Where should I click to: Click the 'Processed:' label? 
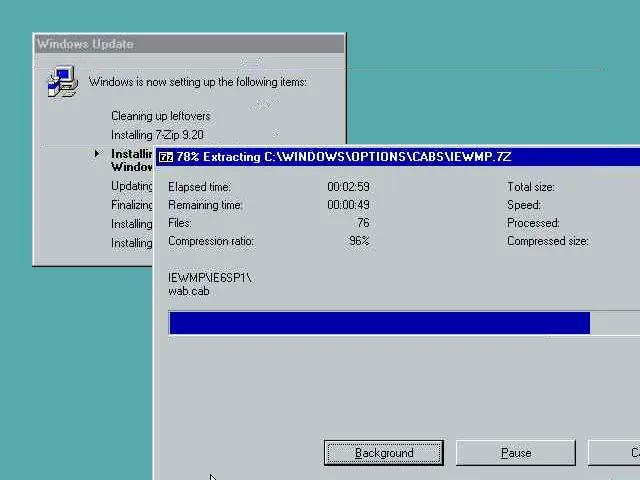click(533, 223)
